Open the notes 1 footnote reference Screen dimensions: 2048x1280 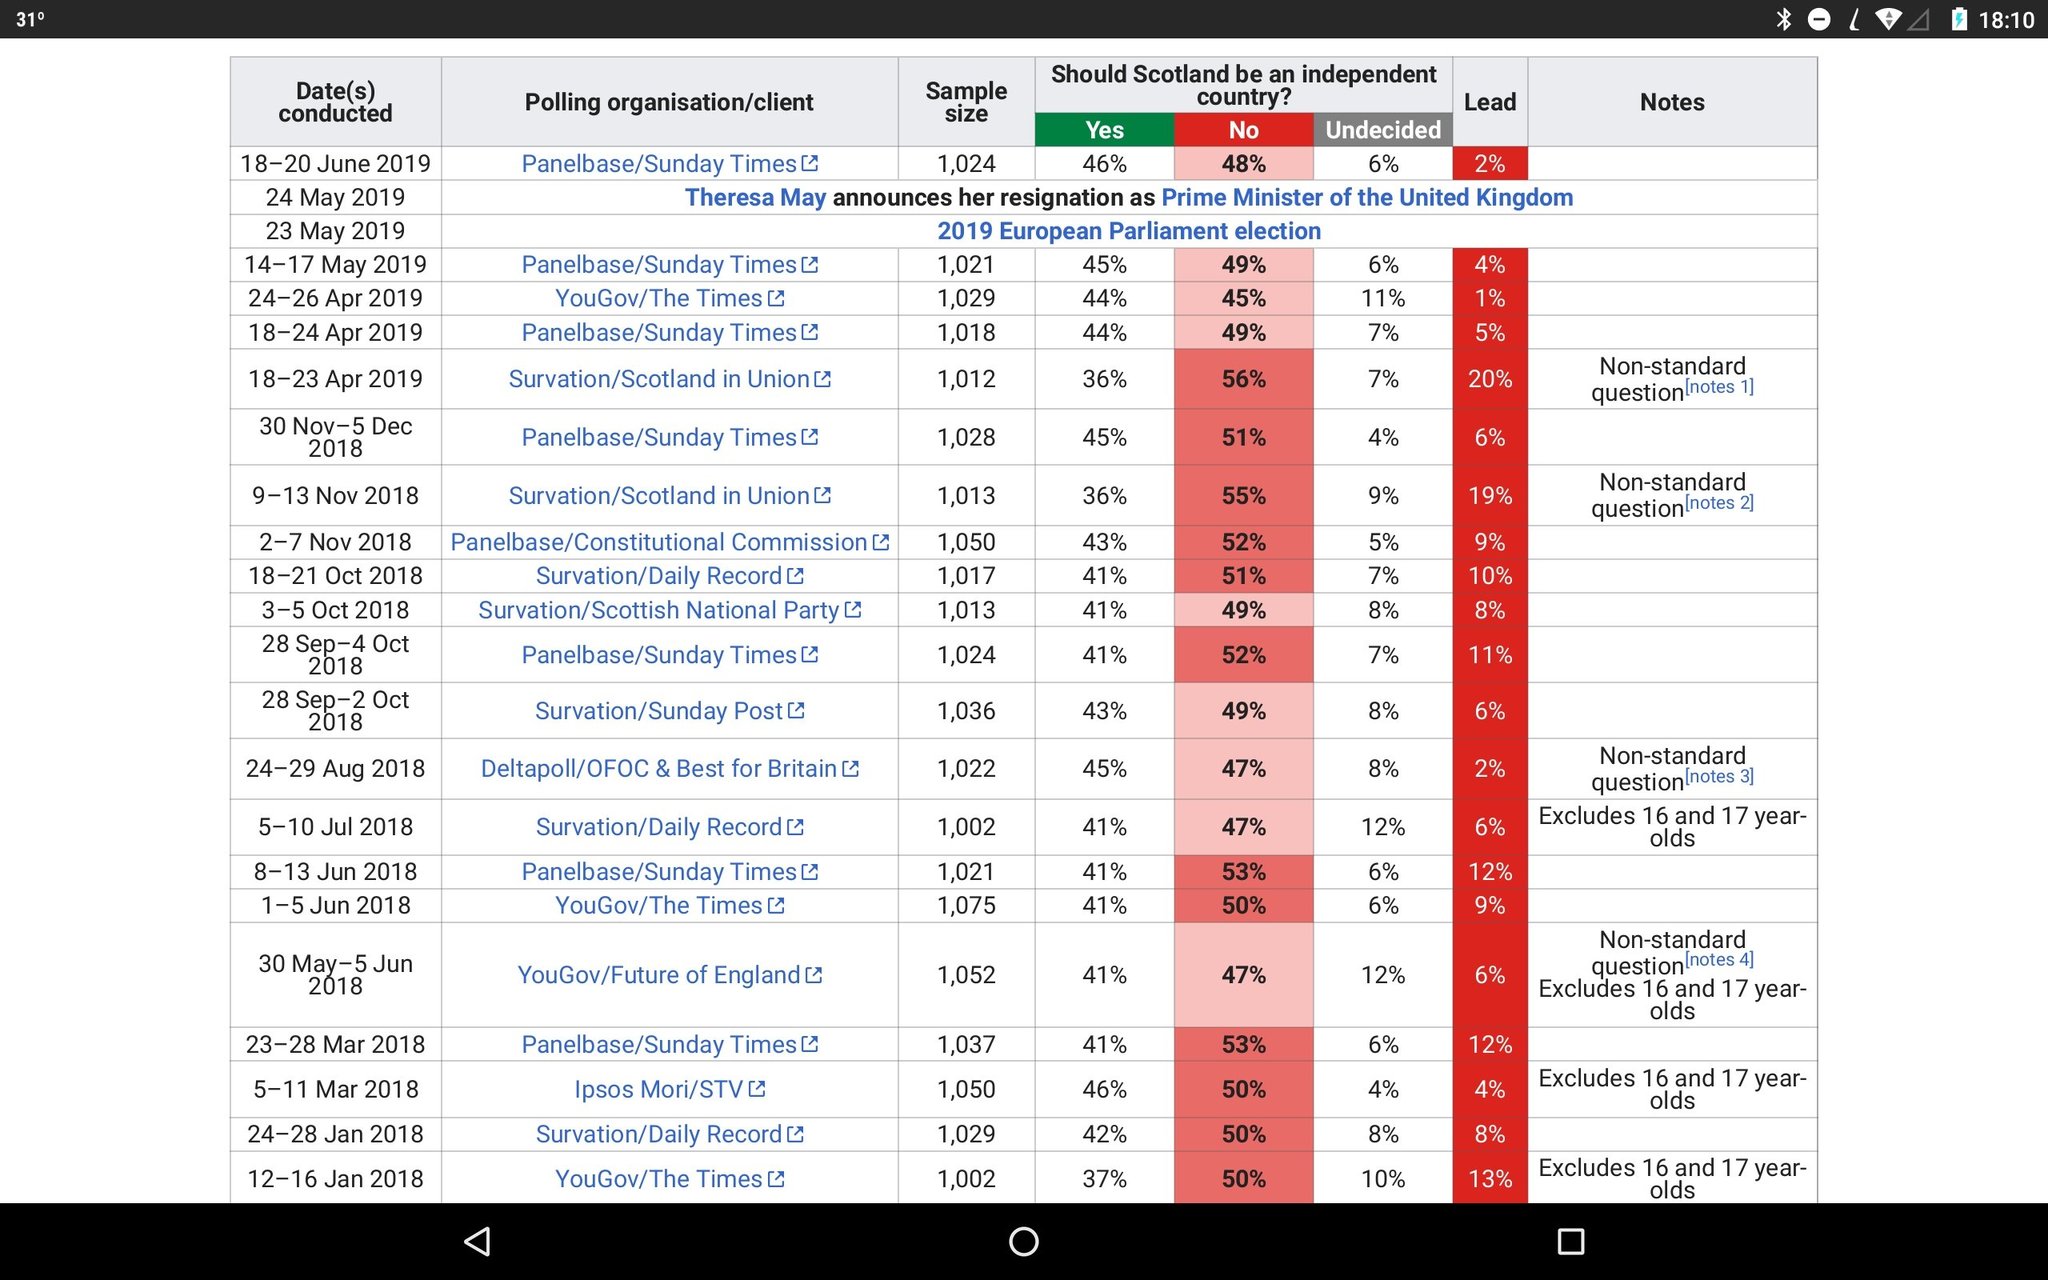click(1719, 387)
